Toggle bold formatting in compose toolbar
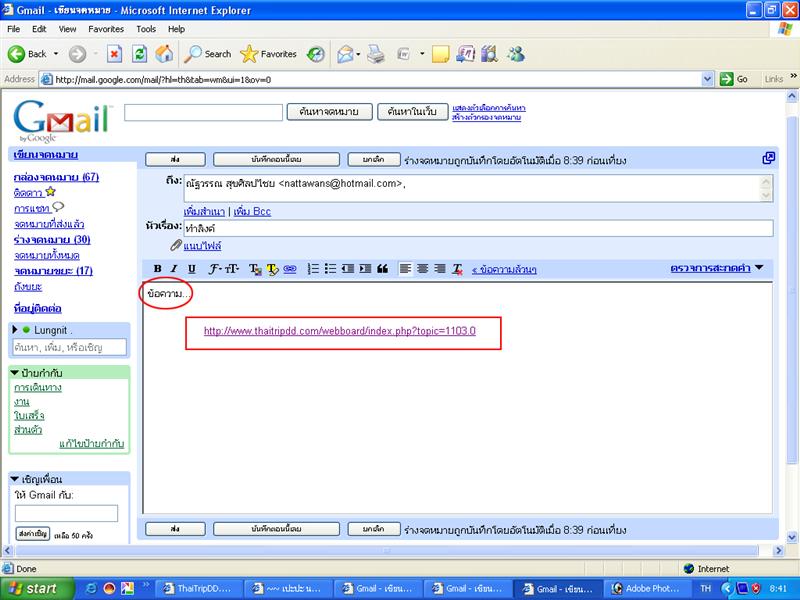Screen dimensions: 800x600 158,269
